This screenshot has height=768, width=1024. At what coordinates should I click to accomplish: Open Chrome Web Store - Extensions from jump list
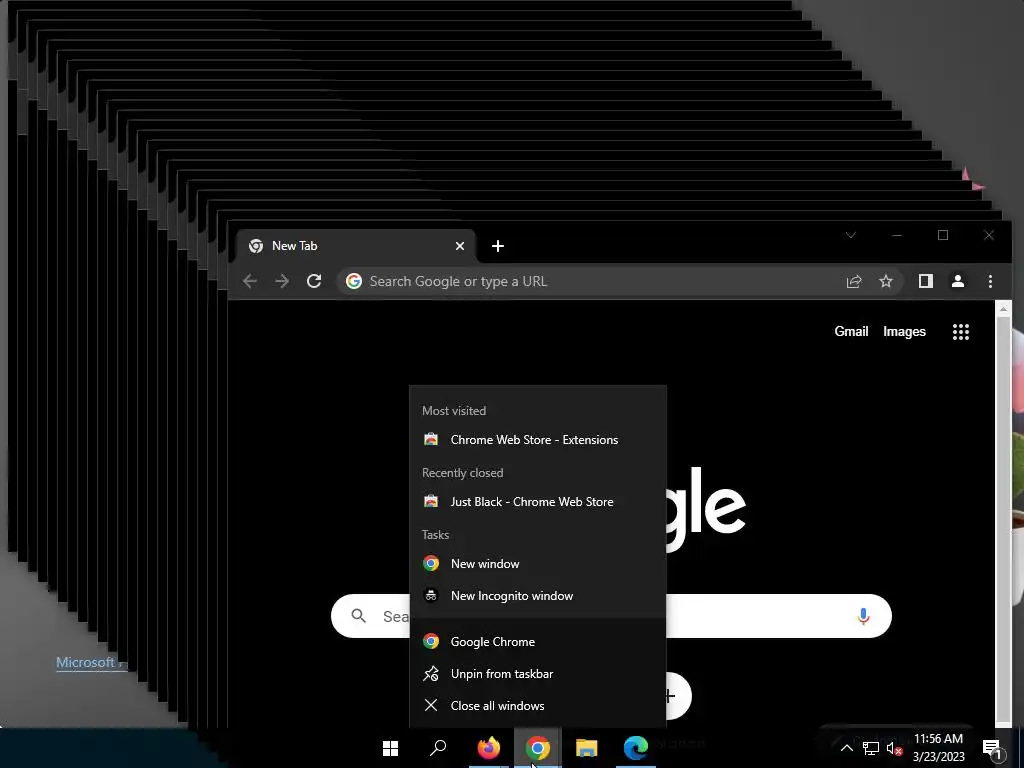[x=537, y=440]
